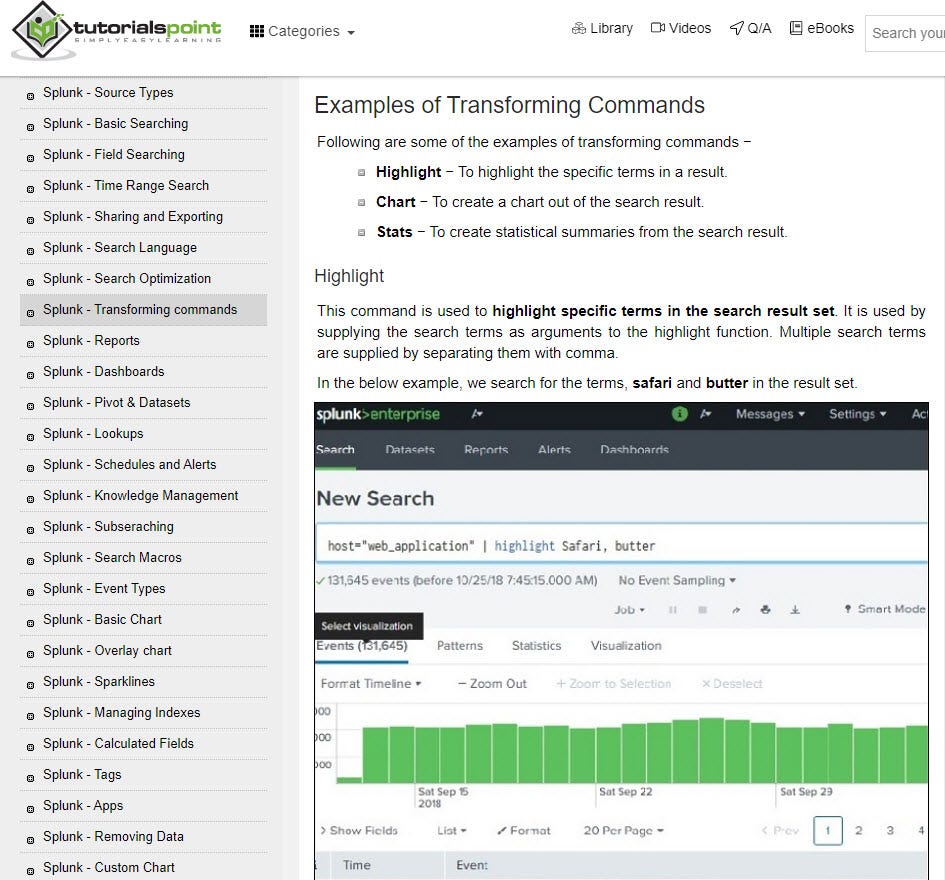Viewport: 945px width, 880px height.
Task: Open Splunk - Reports chapter
Action: [91, 341]
